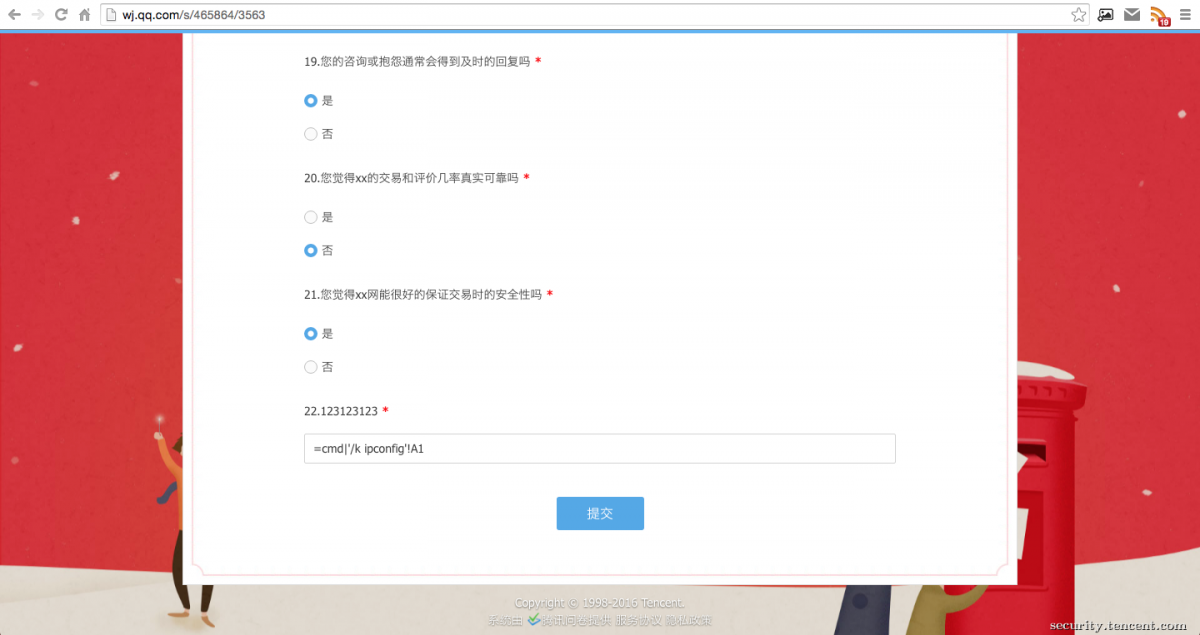
Task: Open the 腾讯问卷提供 link
Action: click(x=575, y=619)
